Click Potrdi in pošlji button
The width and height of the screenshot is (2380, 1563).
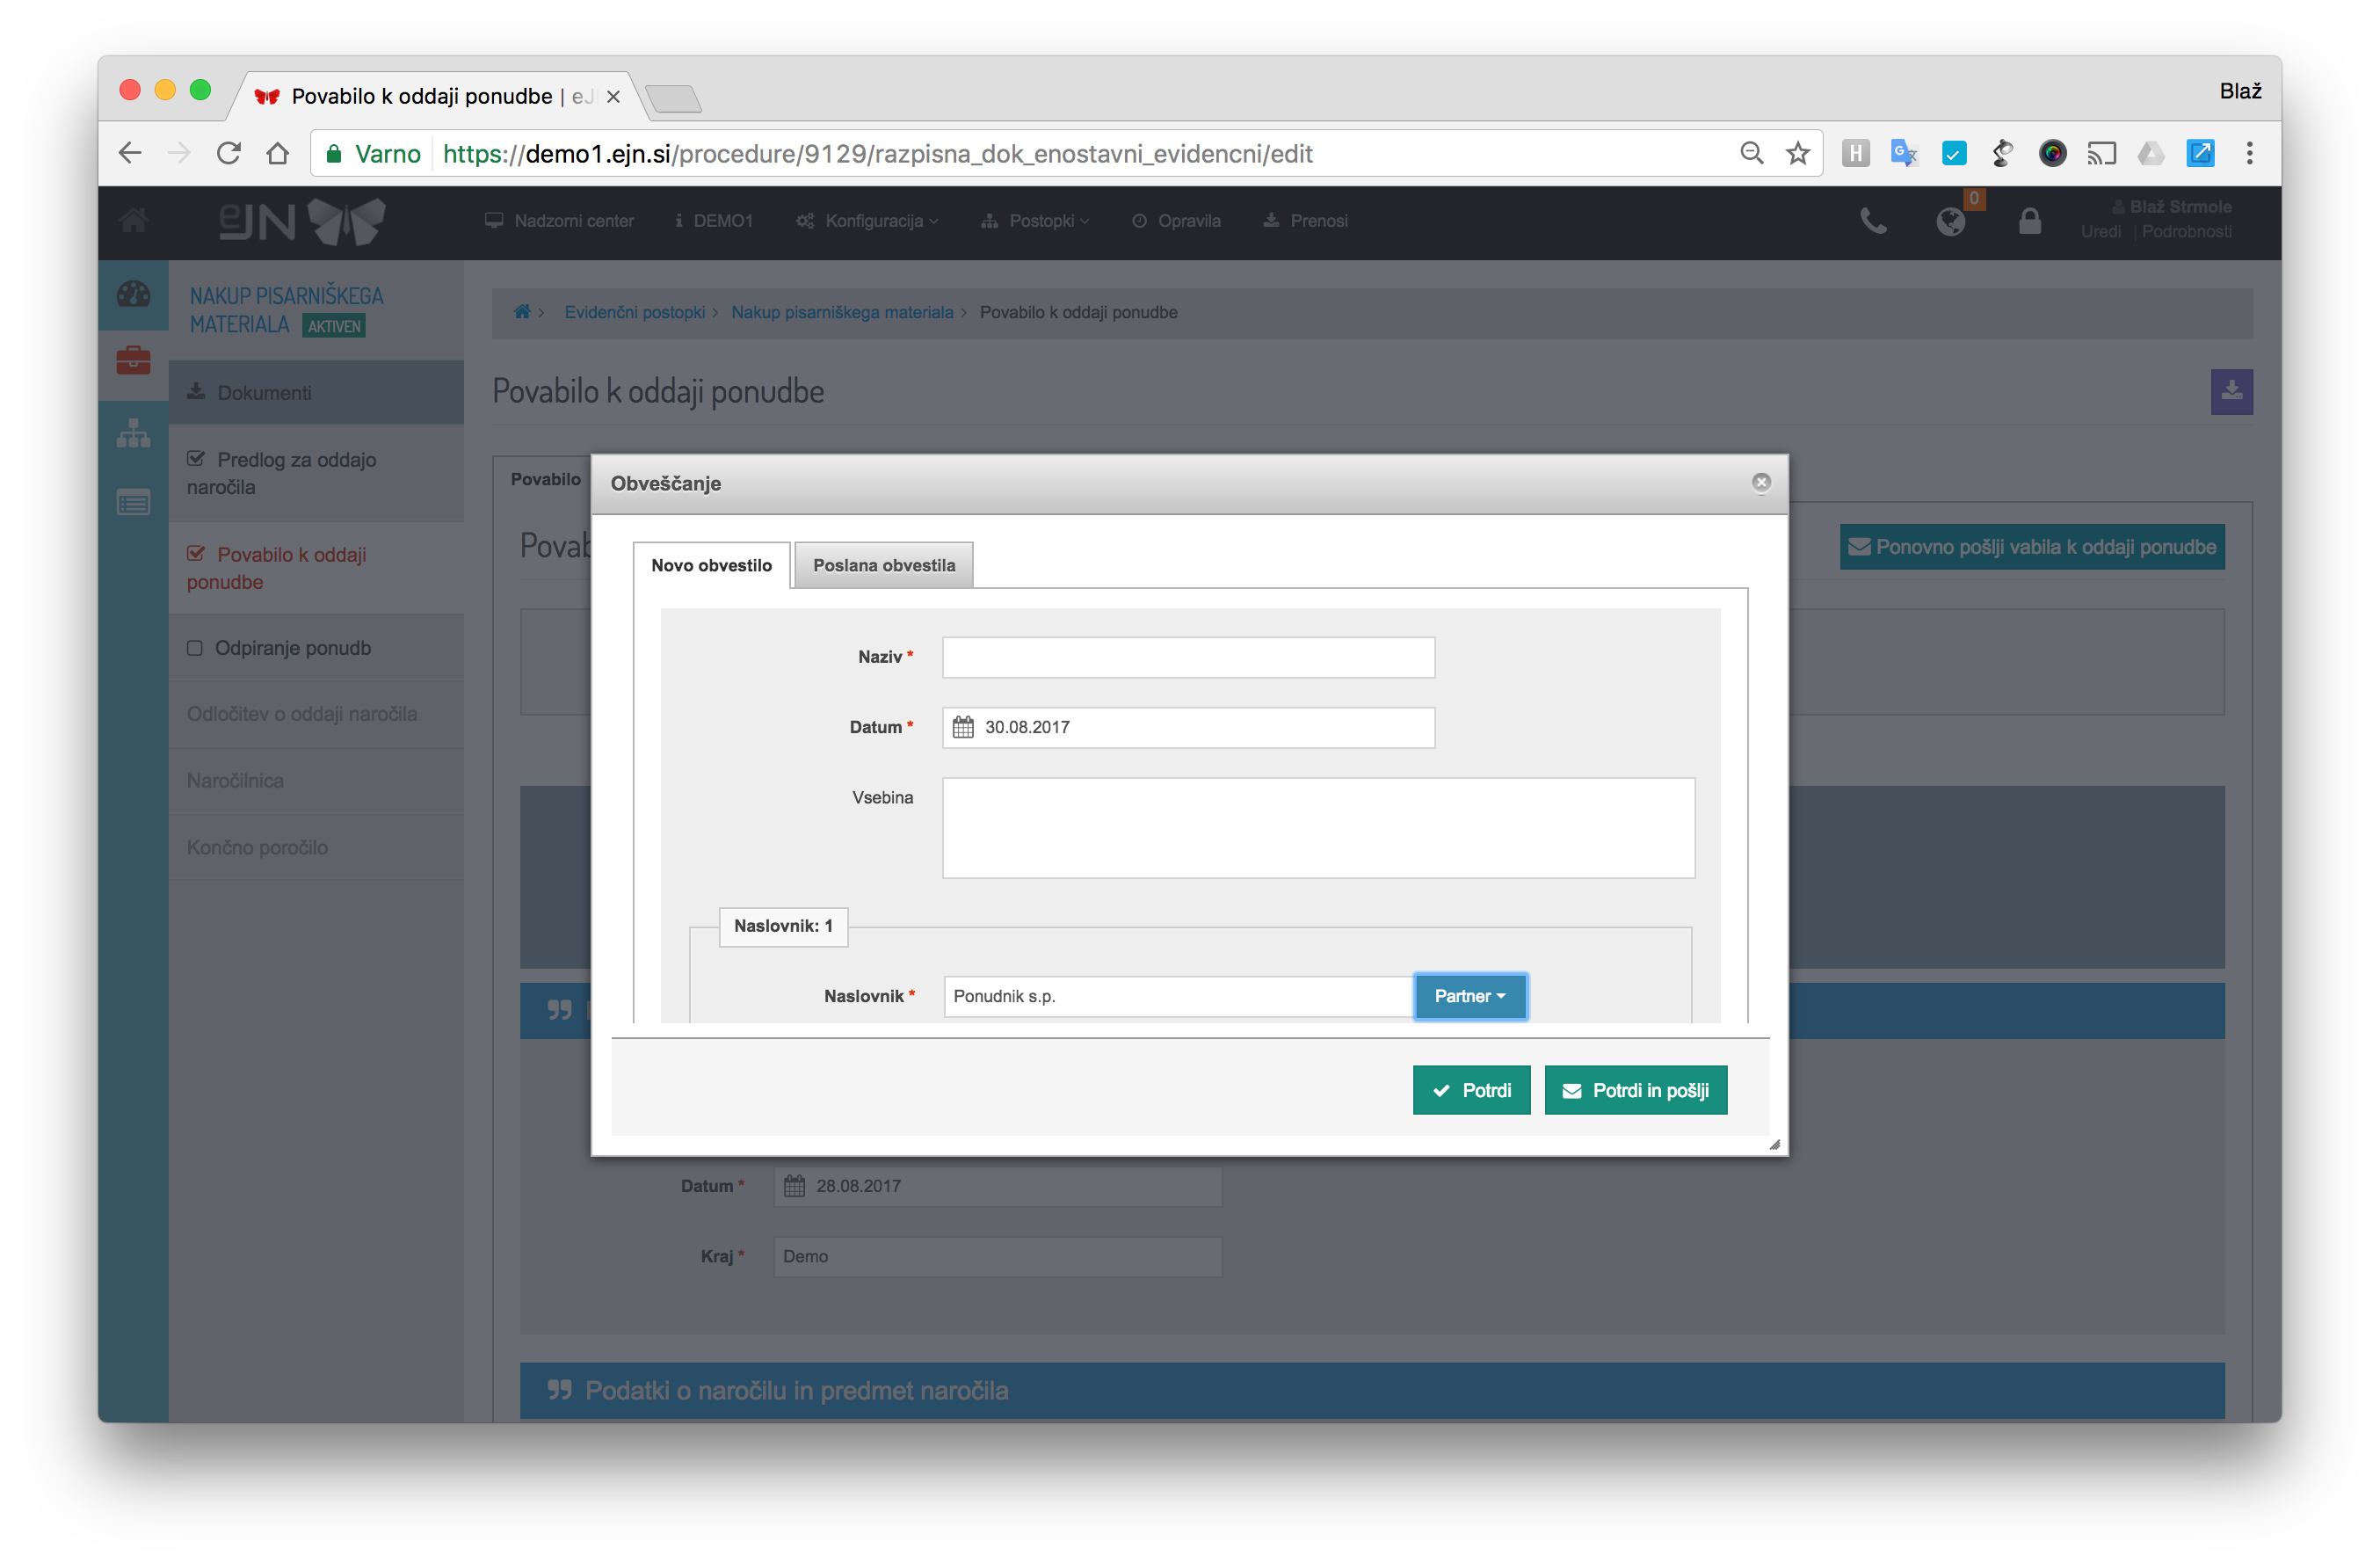[x=1635, y=1090]
